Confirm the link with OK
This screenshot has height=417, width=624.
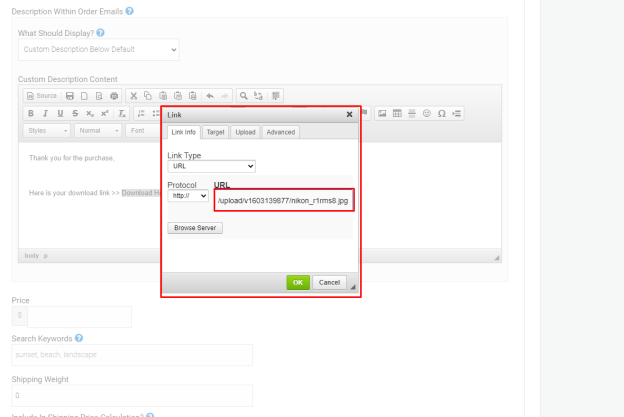click(298, 283)
